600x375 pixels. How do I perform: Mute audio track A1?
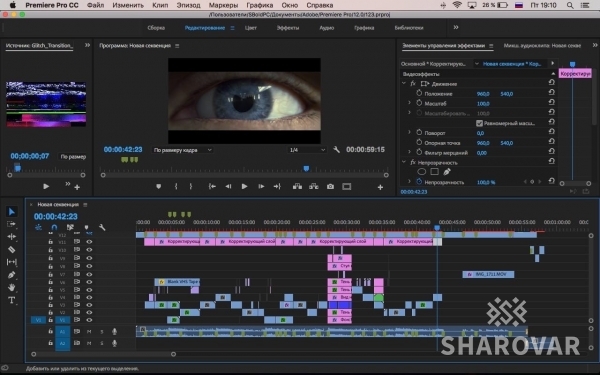(x=89, y=332)
